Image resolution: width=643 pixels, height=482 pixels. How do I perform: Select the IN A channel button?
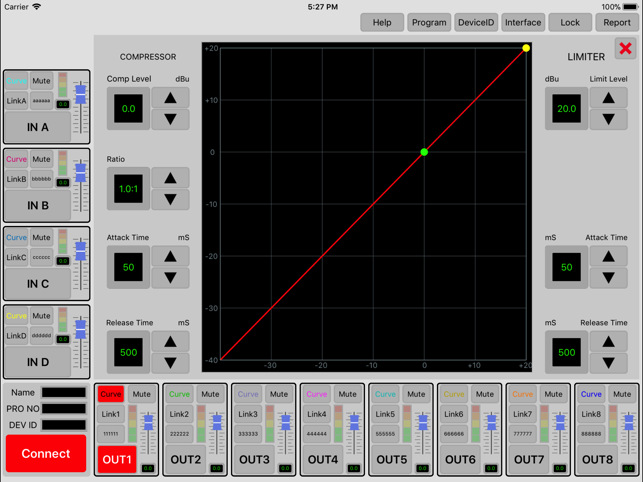pos(38,127)
